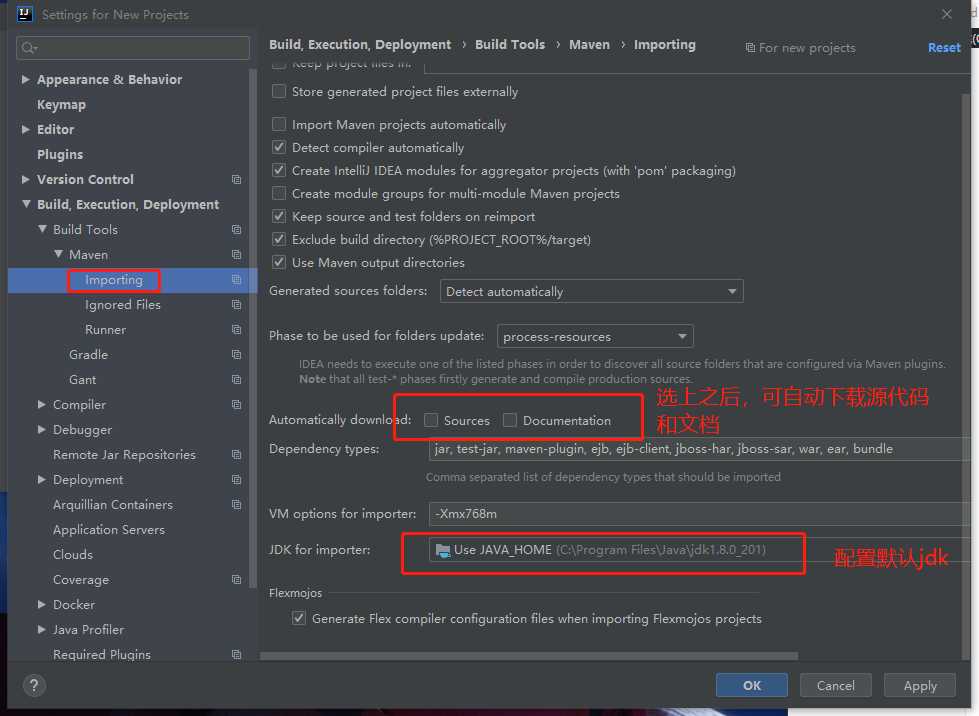The height and width of the screenshot is (716, 979).
Task: Click the horizontal scrollbar at panel bottom
Action: [x=529, y=656]
